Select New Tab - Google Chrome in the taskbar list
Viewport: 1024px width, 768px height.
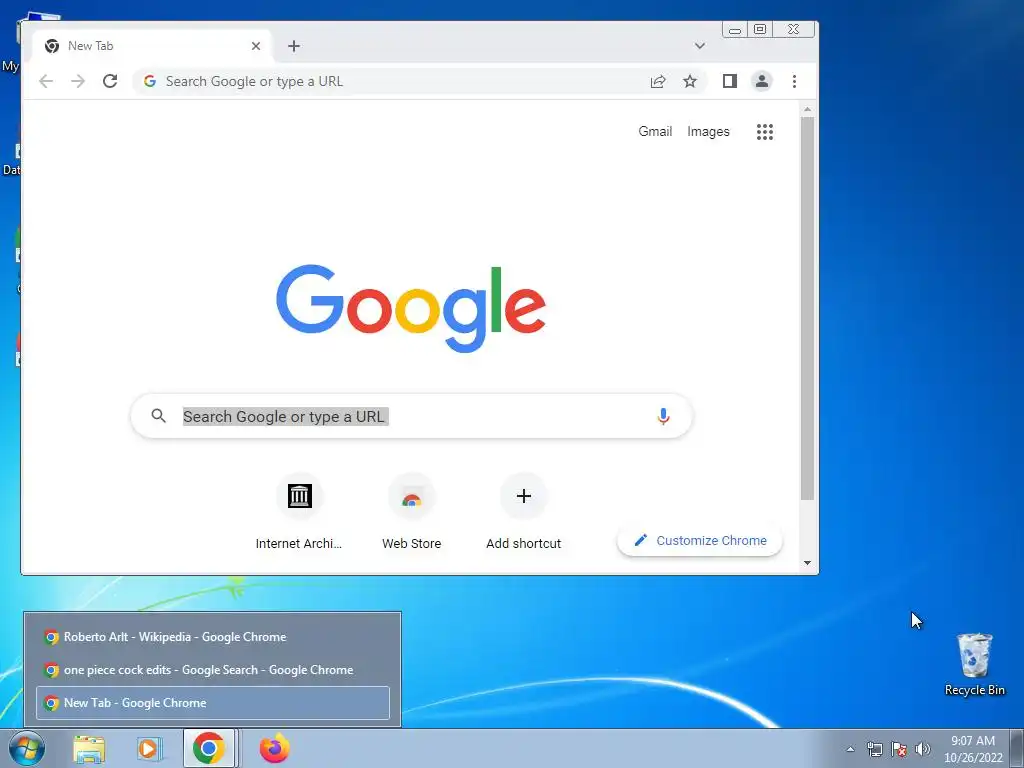(x=213, y=703)
